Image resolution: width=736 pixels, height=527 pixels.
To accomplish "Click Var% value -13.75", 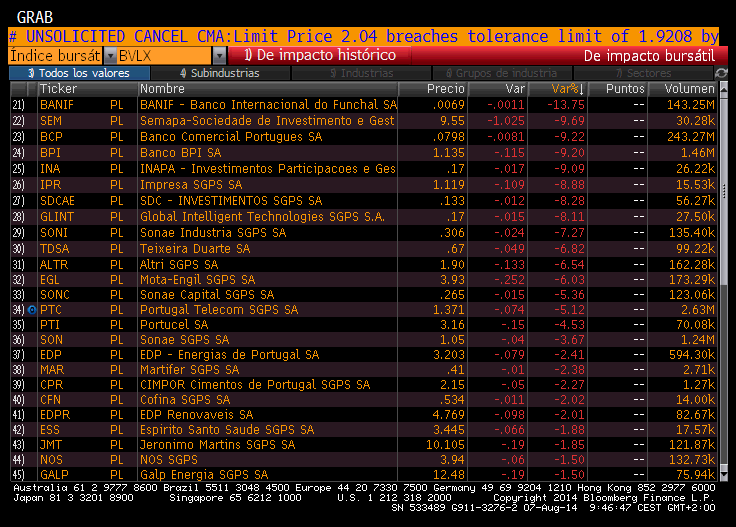I will coord(566,105).
